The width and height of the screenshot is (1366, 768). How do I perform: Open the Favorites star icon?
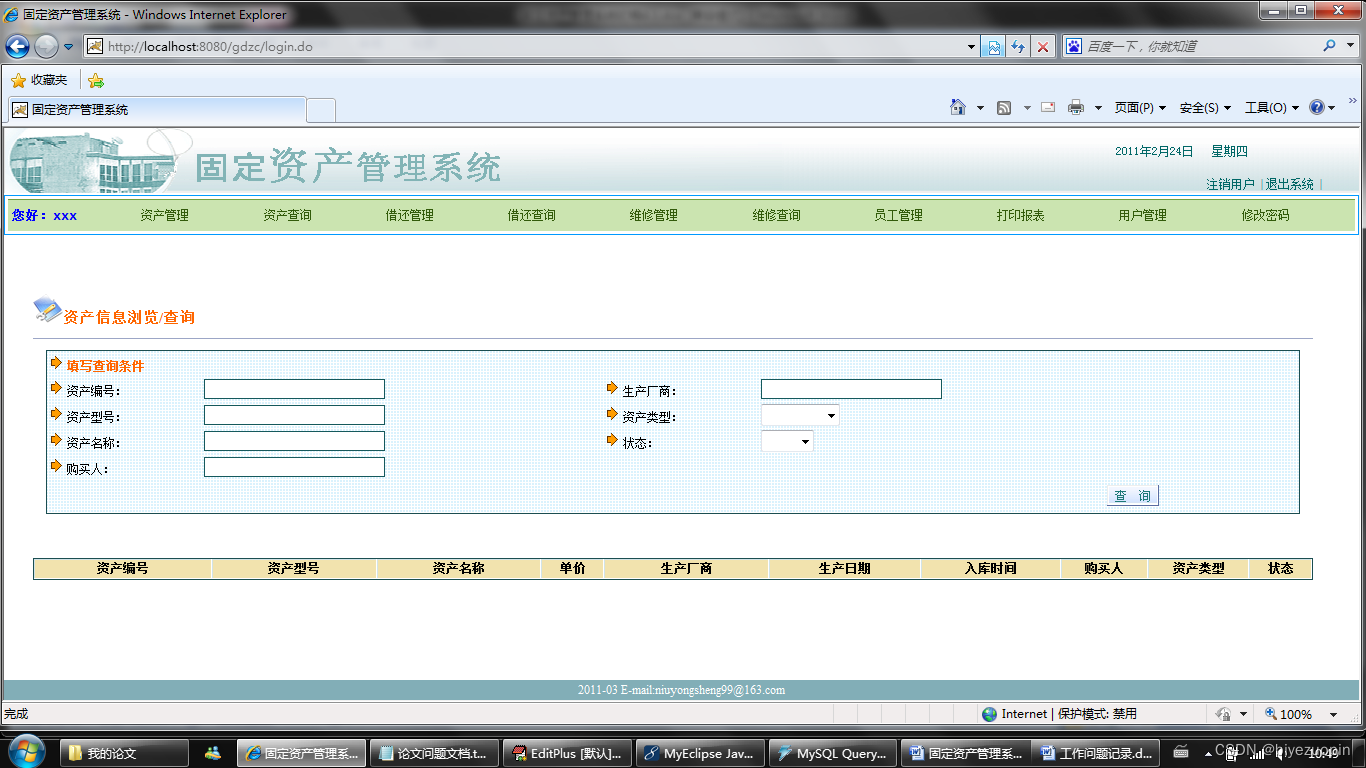click(18, 80)
